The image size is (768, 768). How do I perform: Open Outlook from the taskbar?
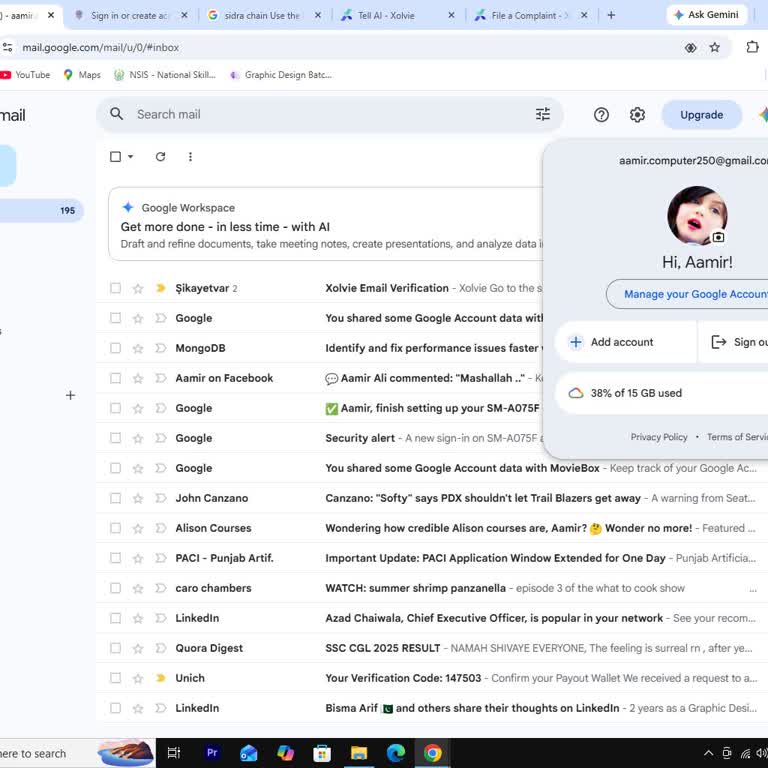click(x=249, y=753)
